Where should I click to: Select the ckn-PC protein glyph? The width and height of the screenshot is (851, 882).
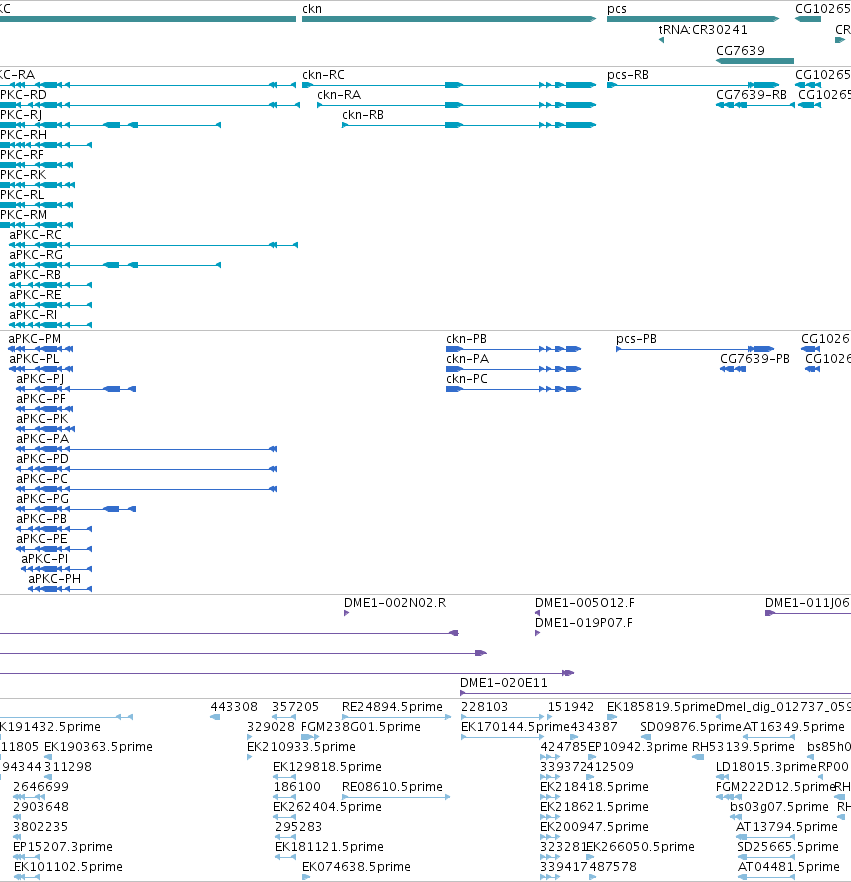click(x=514, y=389)
